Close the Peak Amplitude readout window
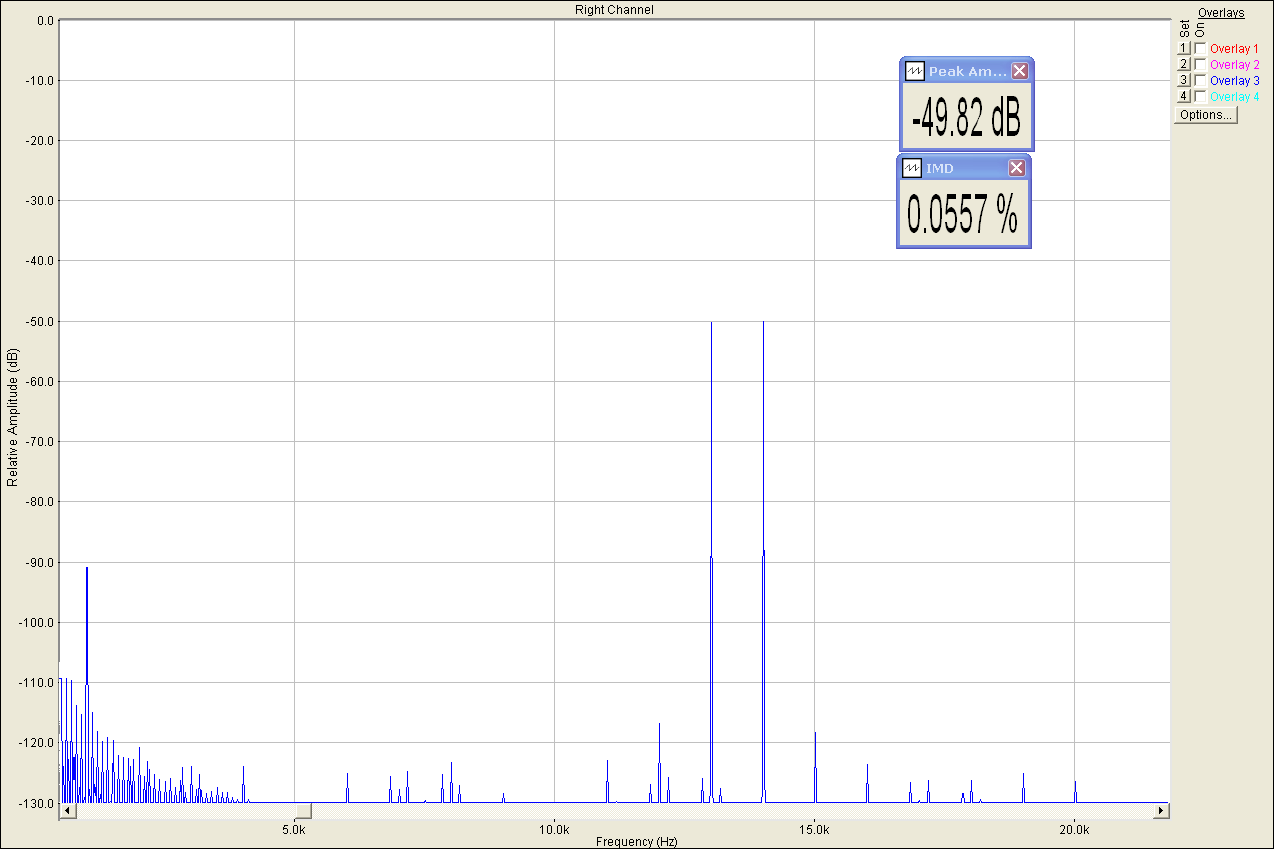Screen dimensions: 1274x849 [x=1019, y=71]
